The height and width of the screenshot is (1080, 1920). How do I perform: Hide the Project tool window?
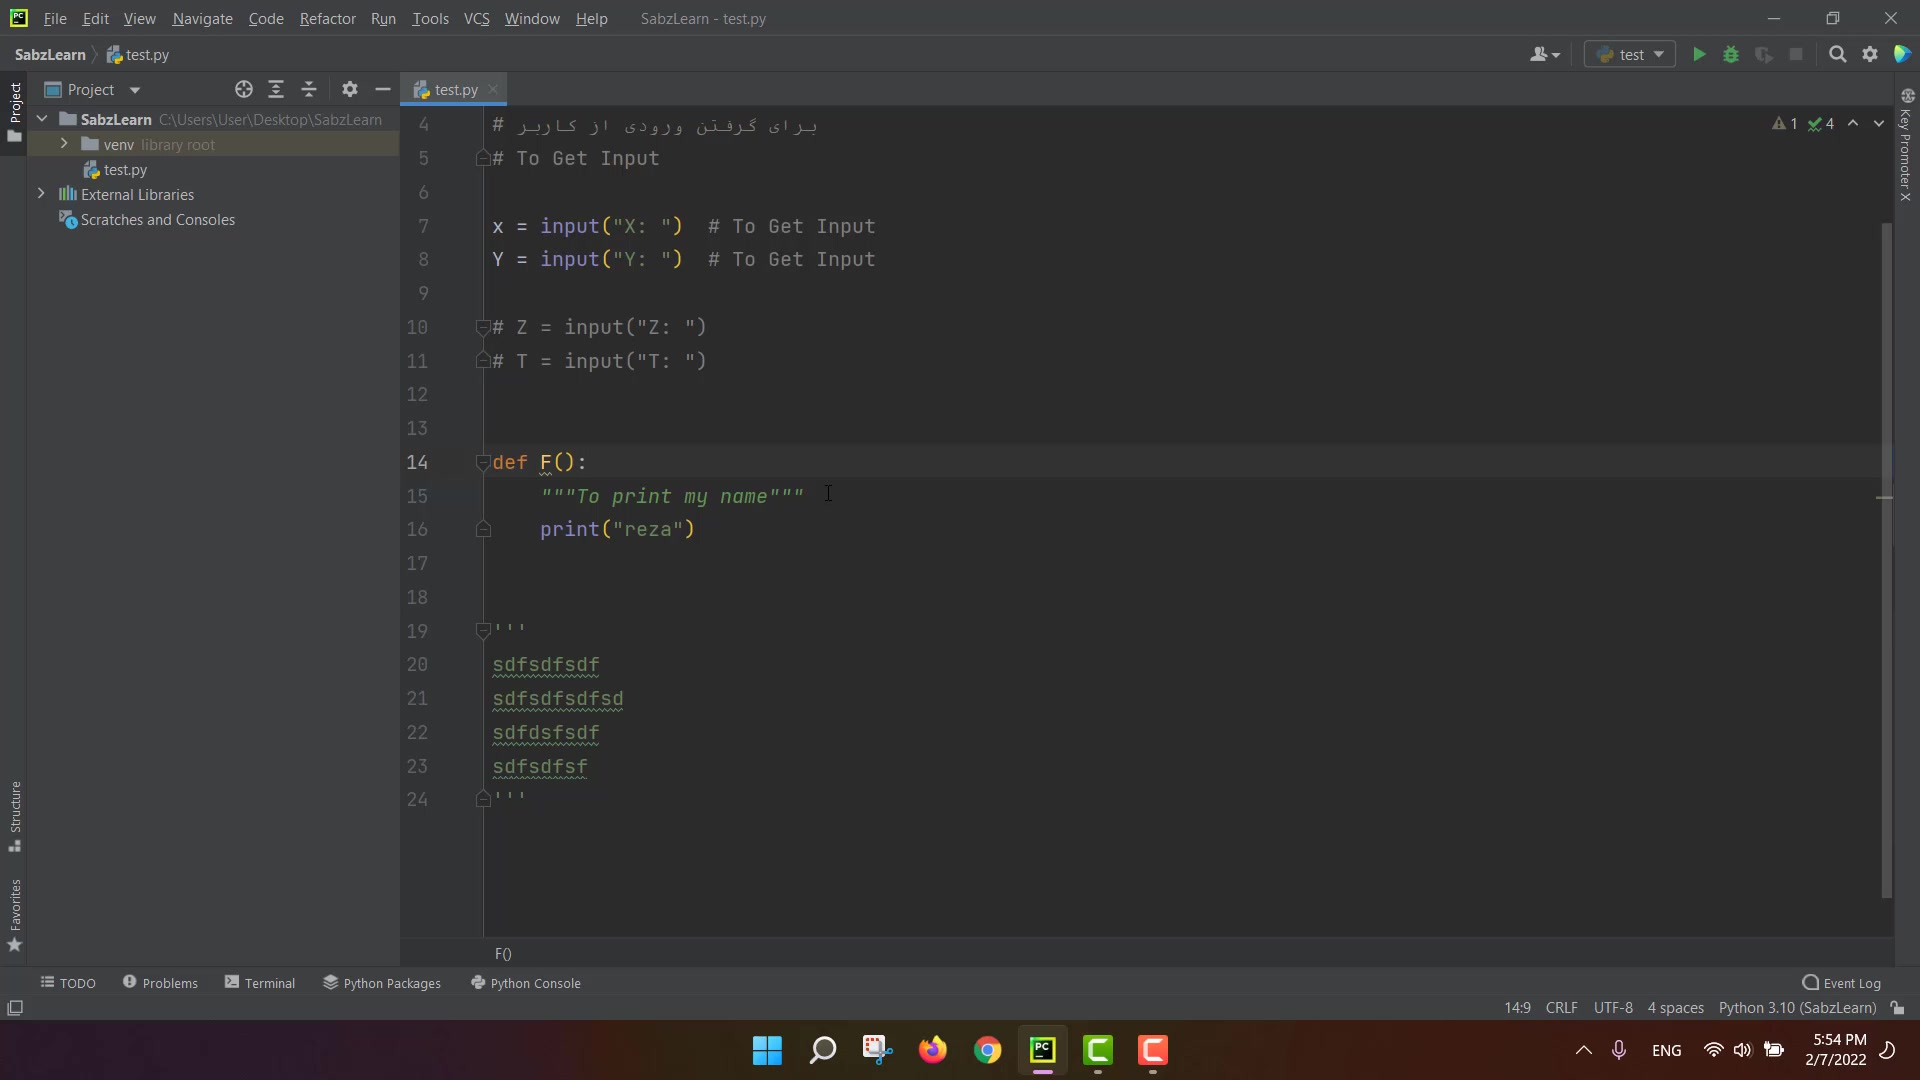382,90
